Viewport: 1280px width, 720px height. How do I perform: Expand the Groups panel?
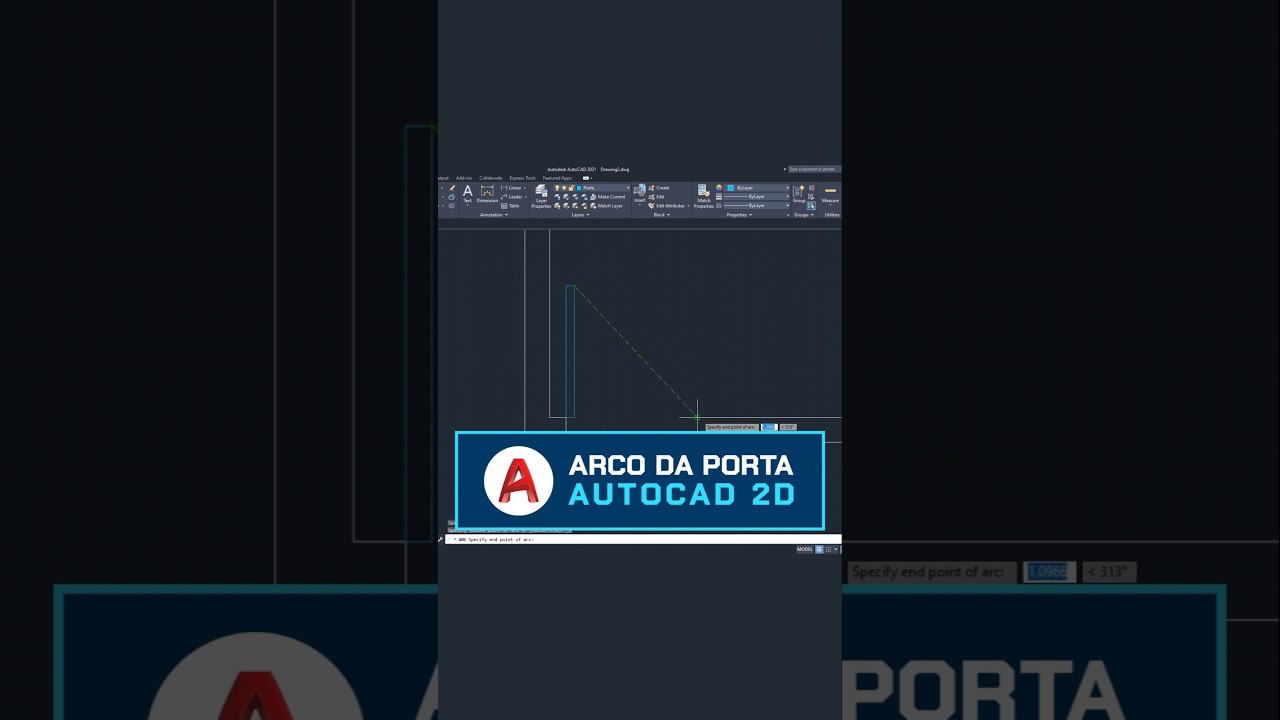coord(803,215)
